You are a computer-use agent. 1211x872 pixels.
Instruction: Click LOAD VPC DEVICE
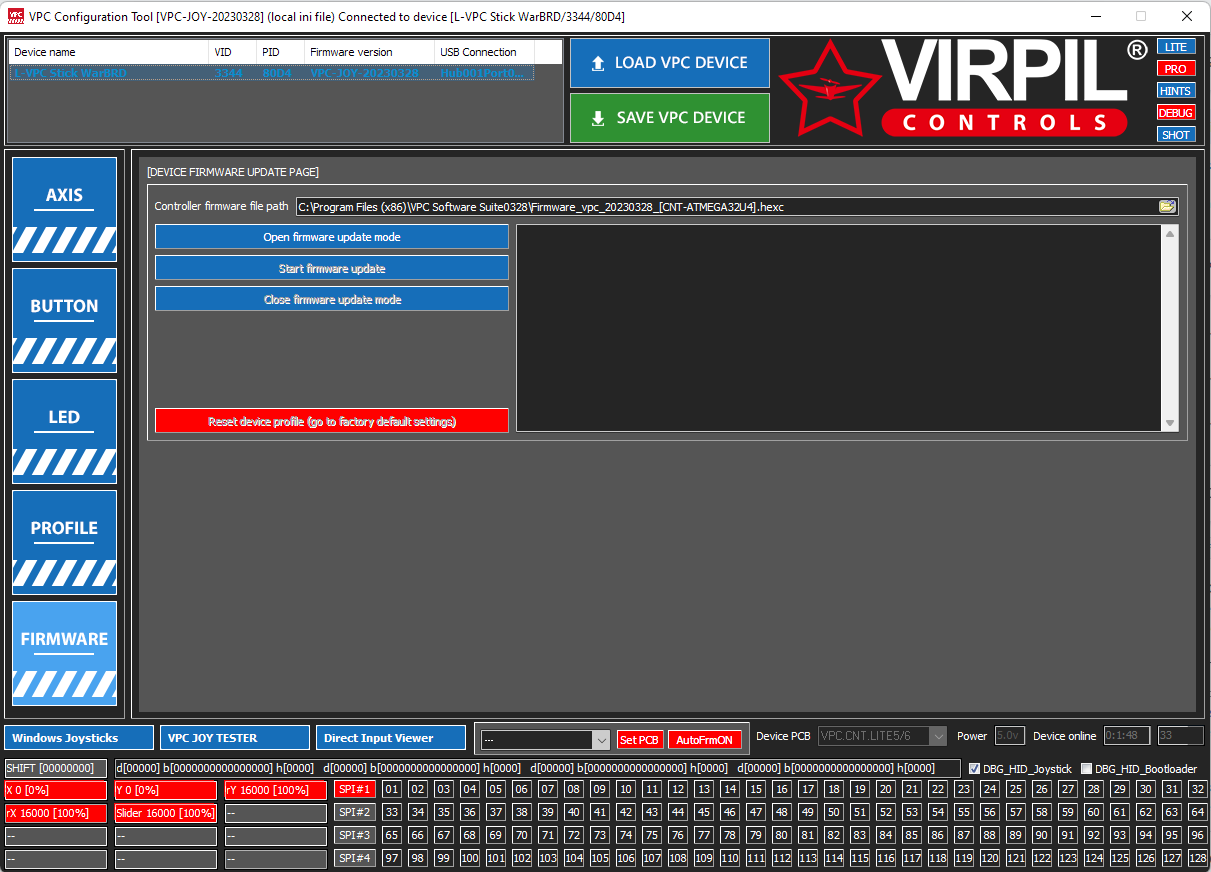tap(670, 63)
